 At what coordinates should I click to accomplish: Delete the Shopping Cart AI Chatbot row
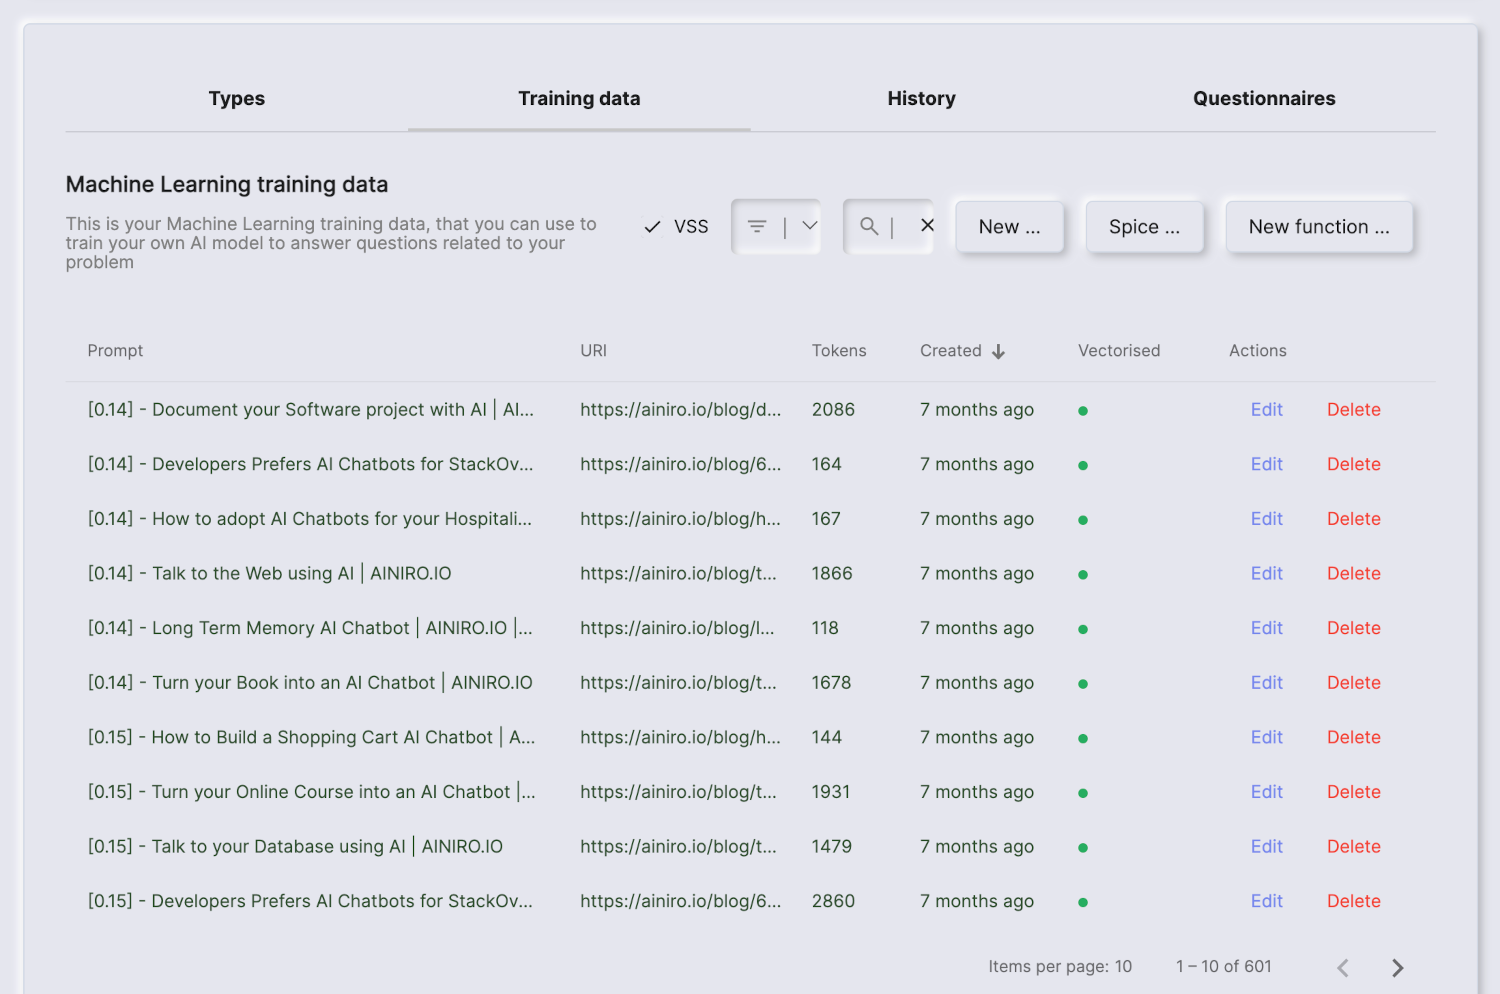pos(1353,737)
